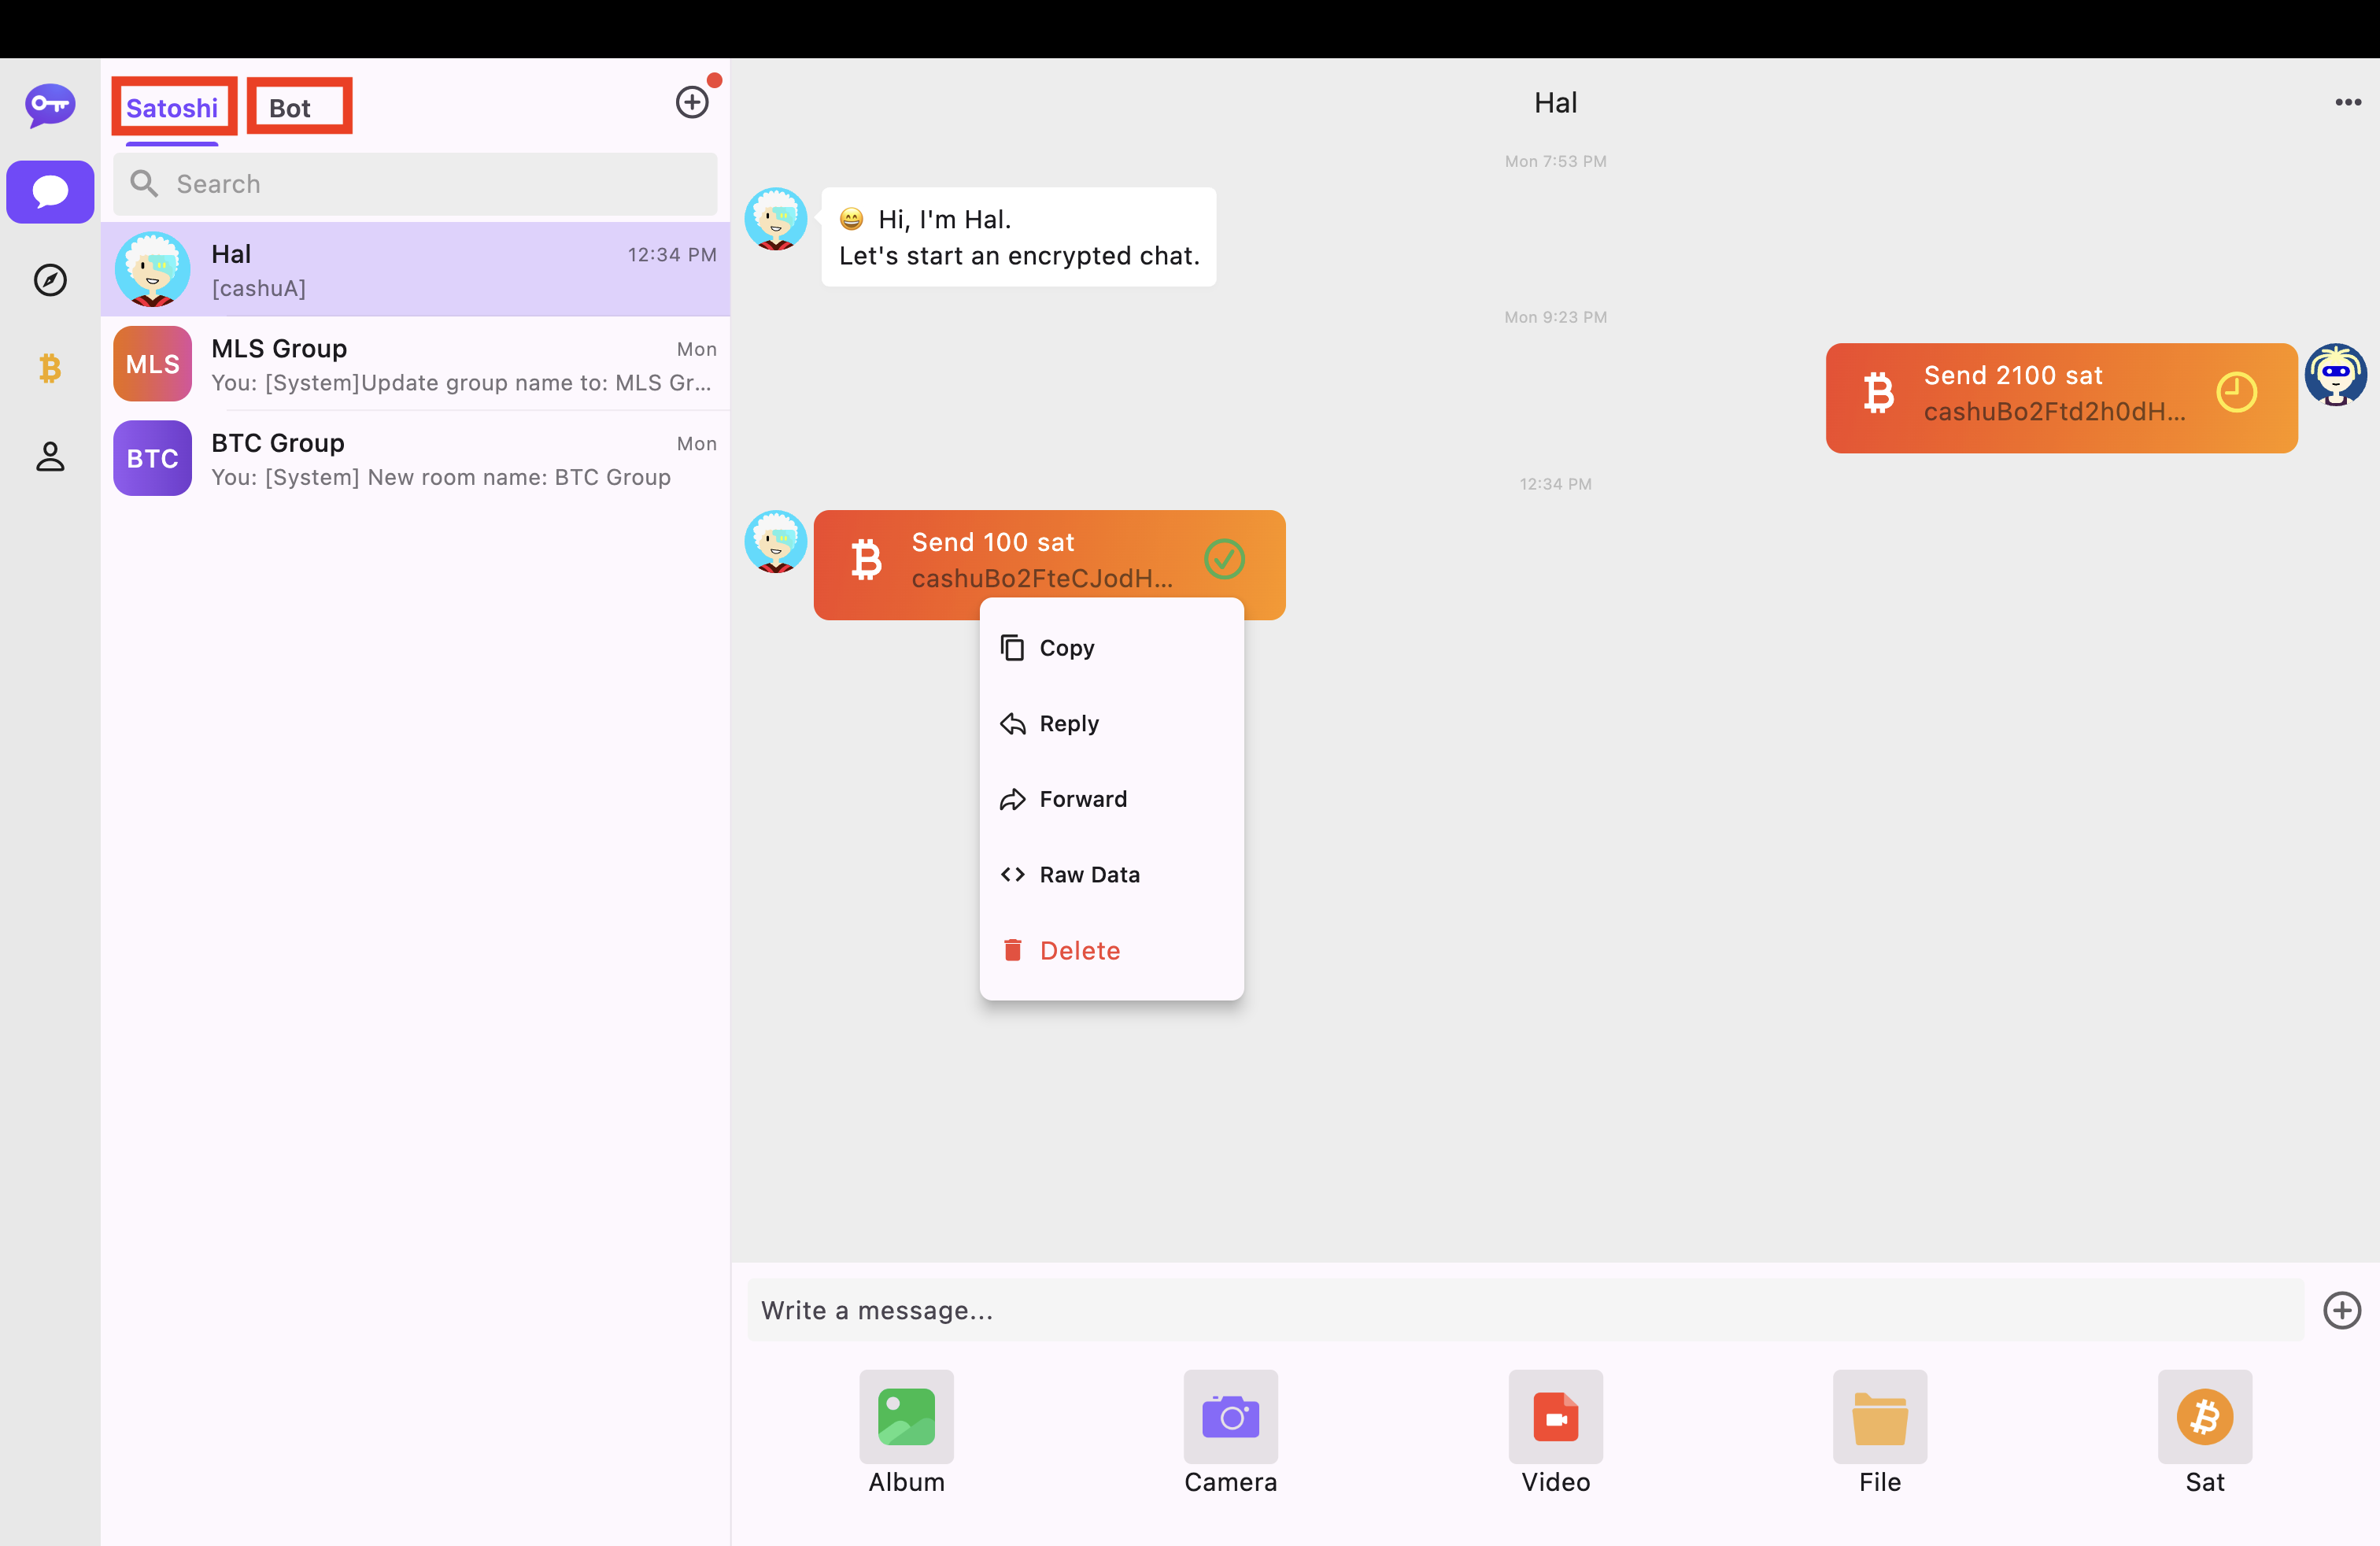Click the Write a message input box
The width and height of the screenshot is (2380, 1546).
coord(1525,1310)
